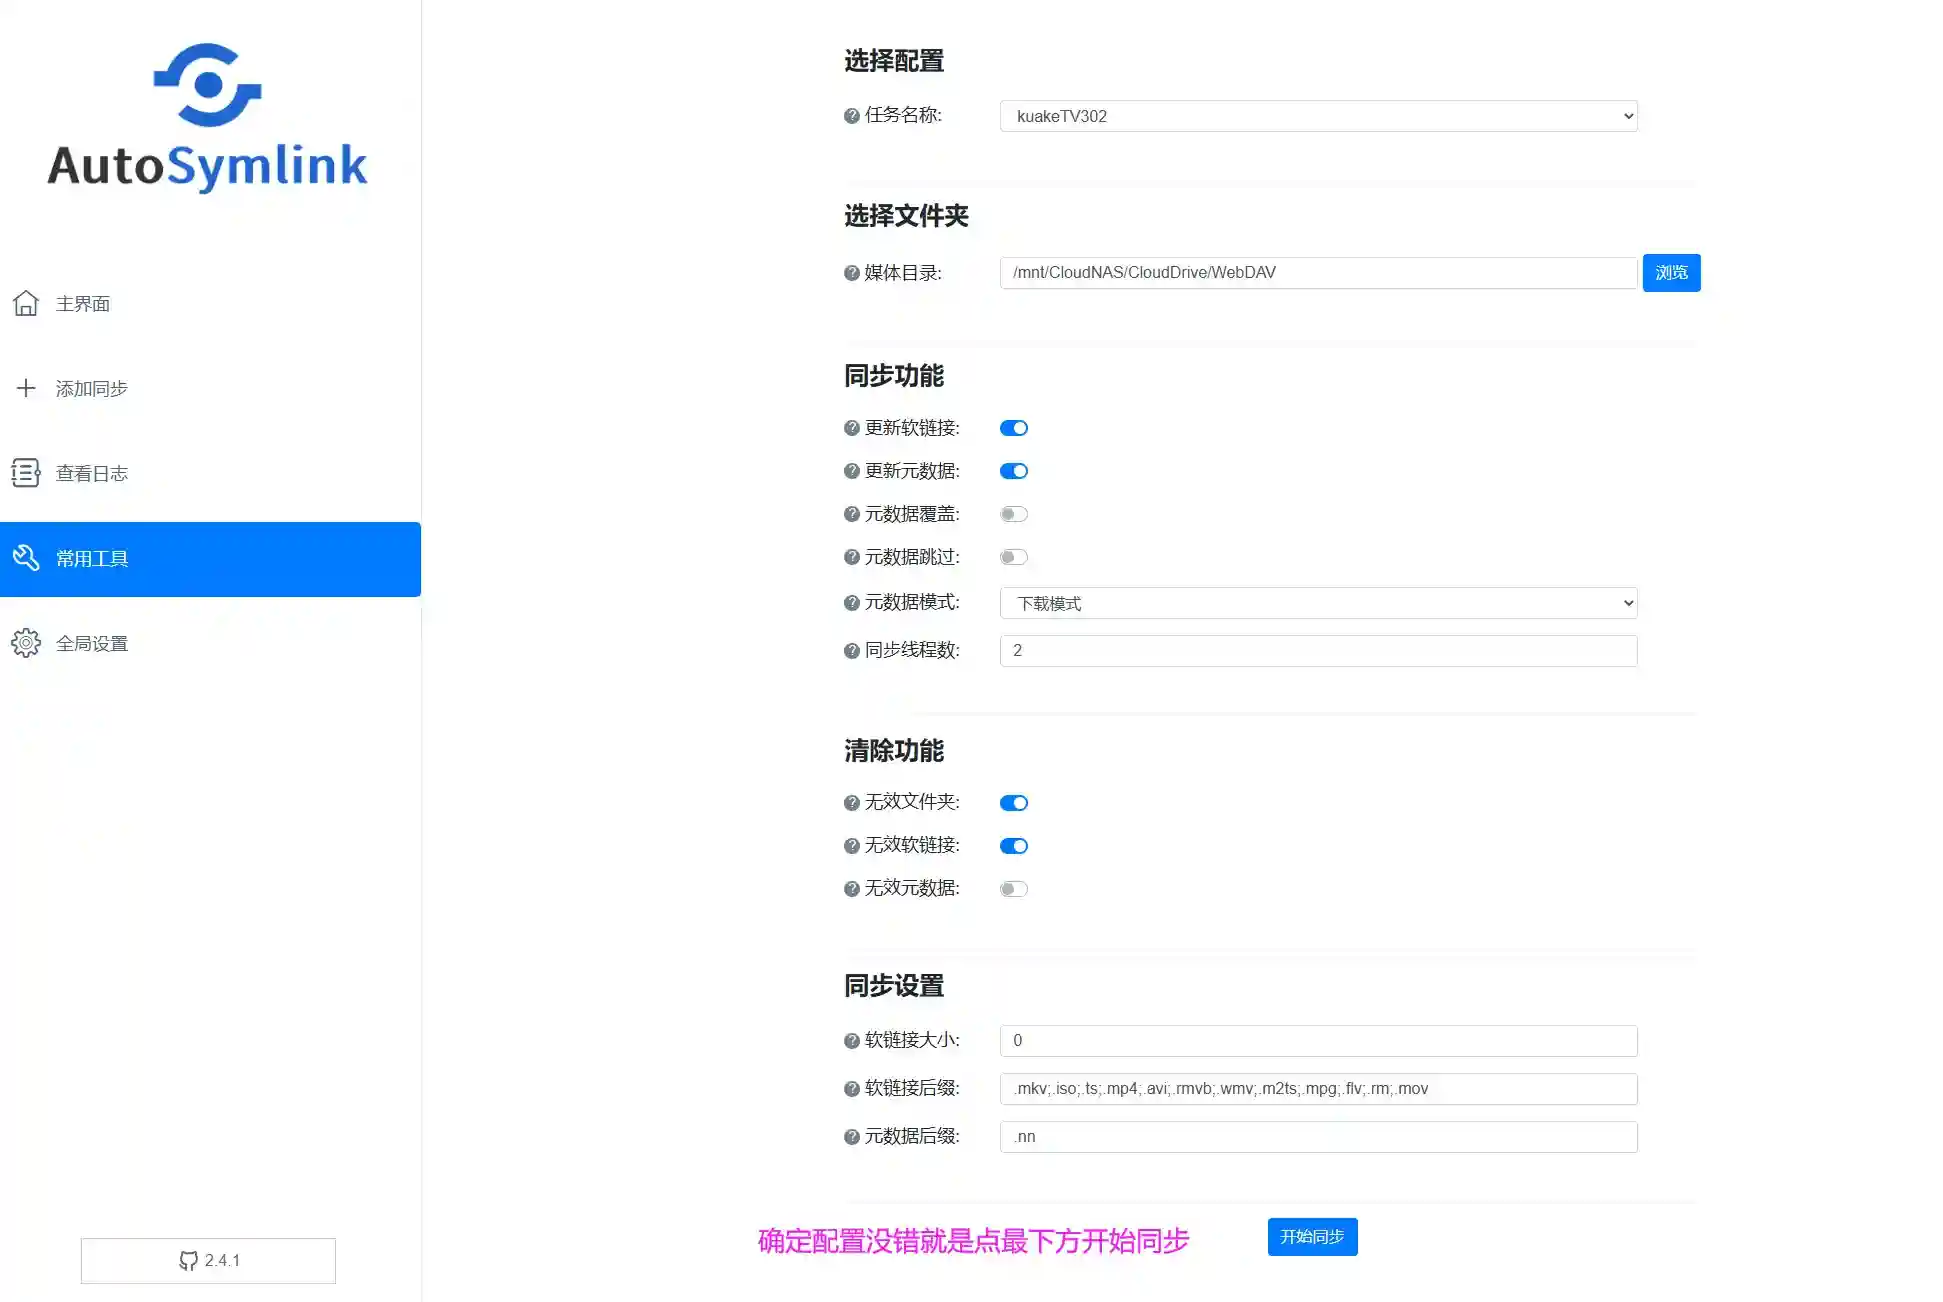Open the 任务名称 kuakeTV302 dropdown
The image size is (1943, 1302).
(1318, 116)
